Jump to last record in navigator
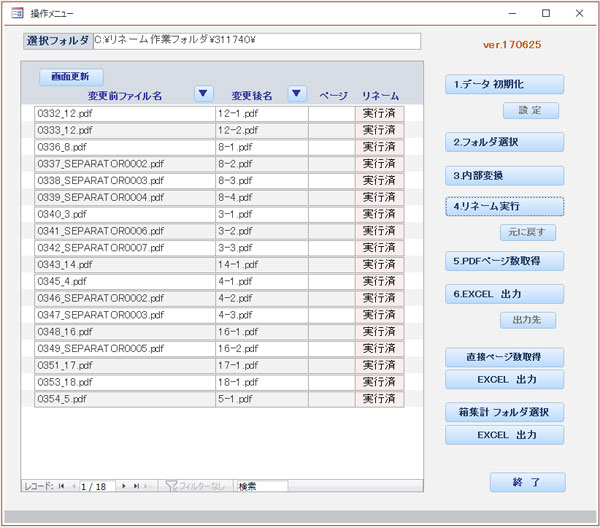 click(136, 486)
